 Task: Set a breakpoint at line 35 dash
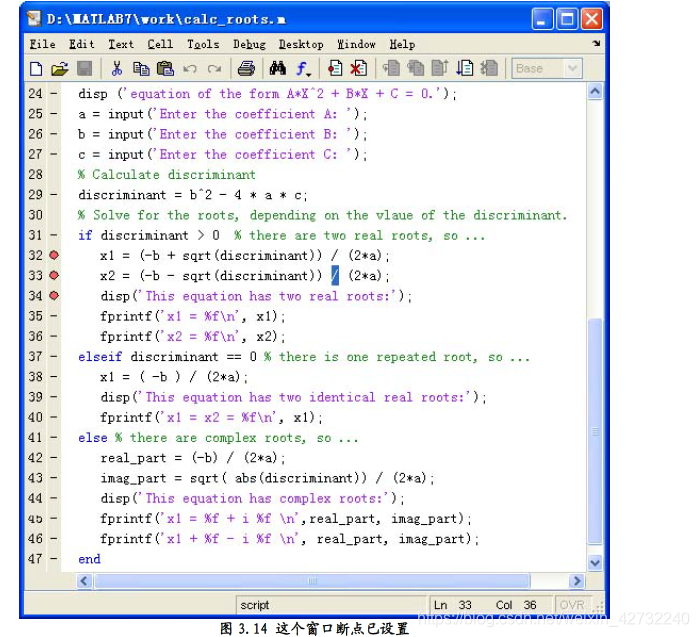click(54, 316)
